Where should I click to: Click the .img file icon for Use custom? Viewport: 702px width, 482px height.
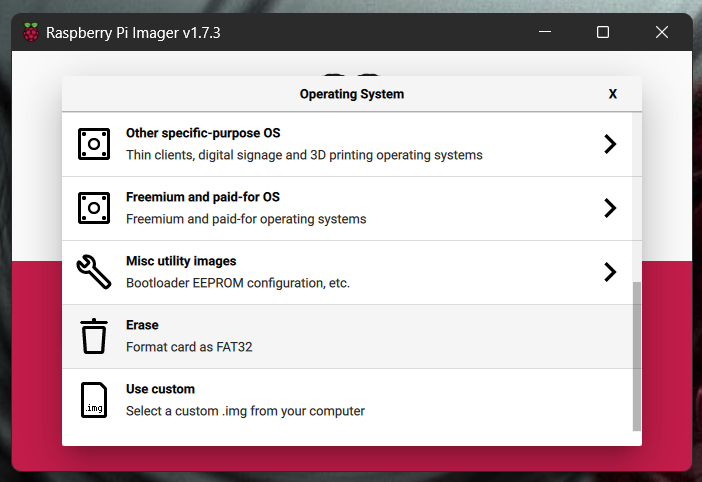click(x=94, y=400)
